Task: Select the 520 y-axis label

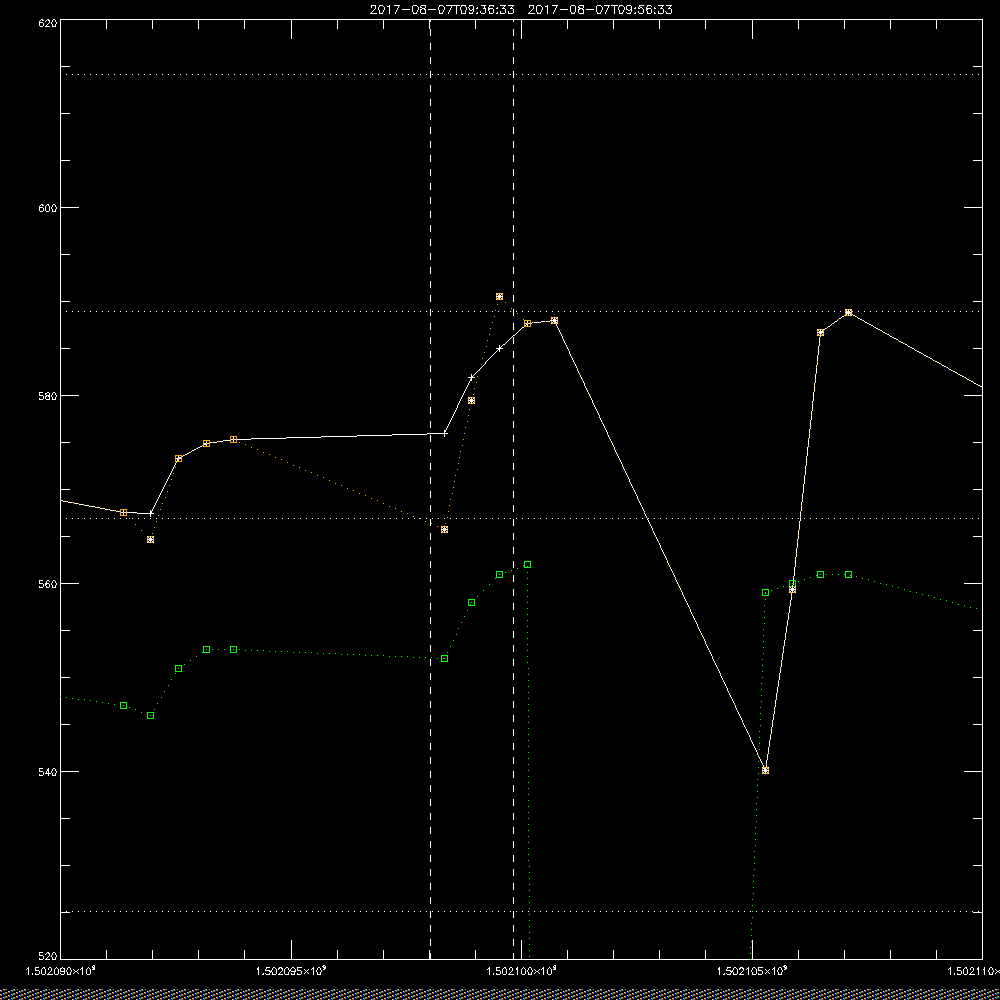Action: pyautogui.click(x=48, y=957)
